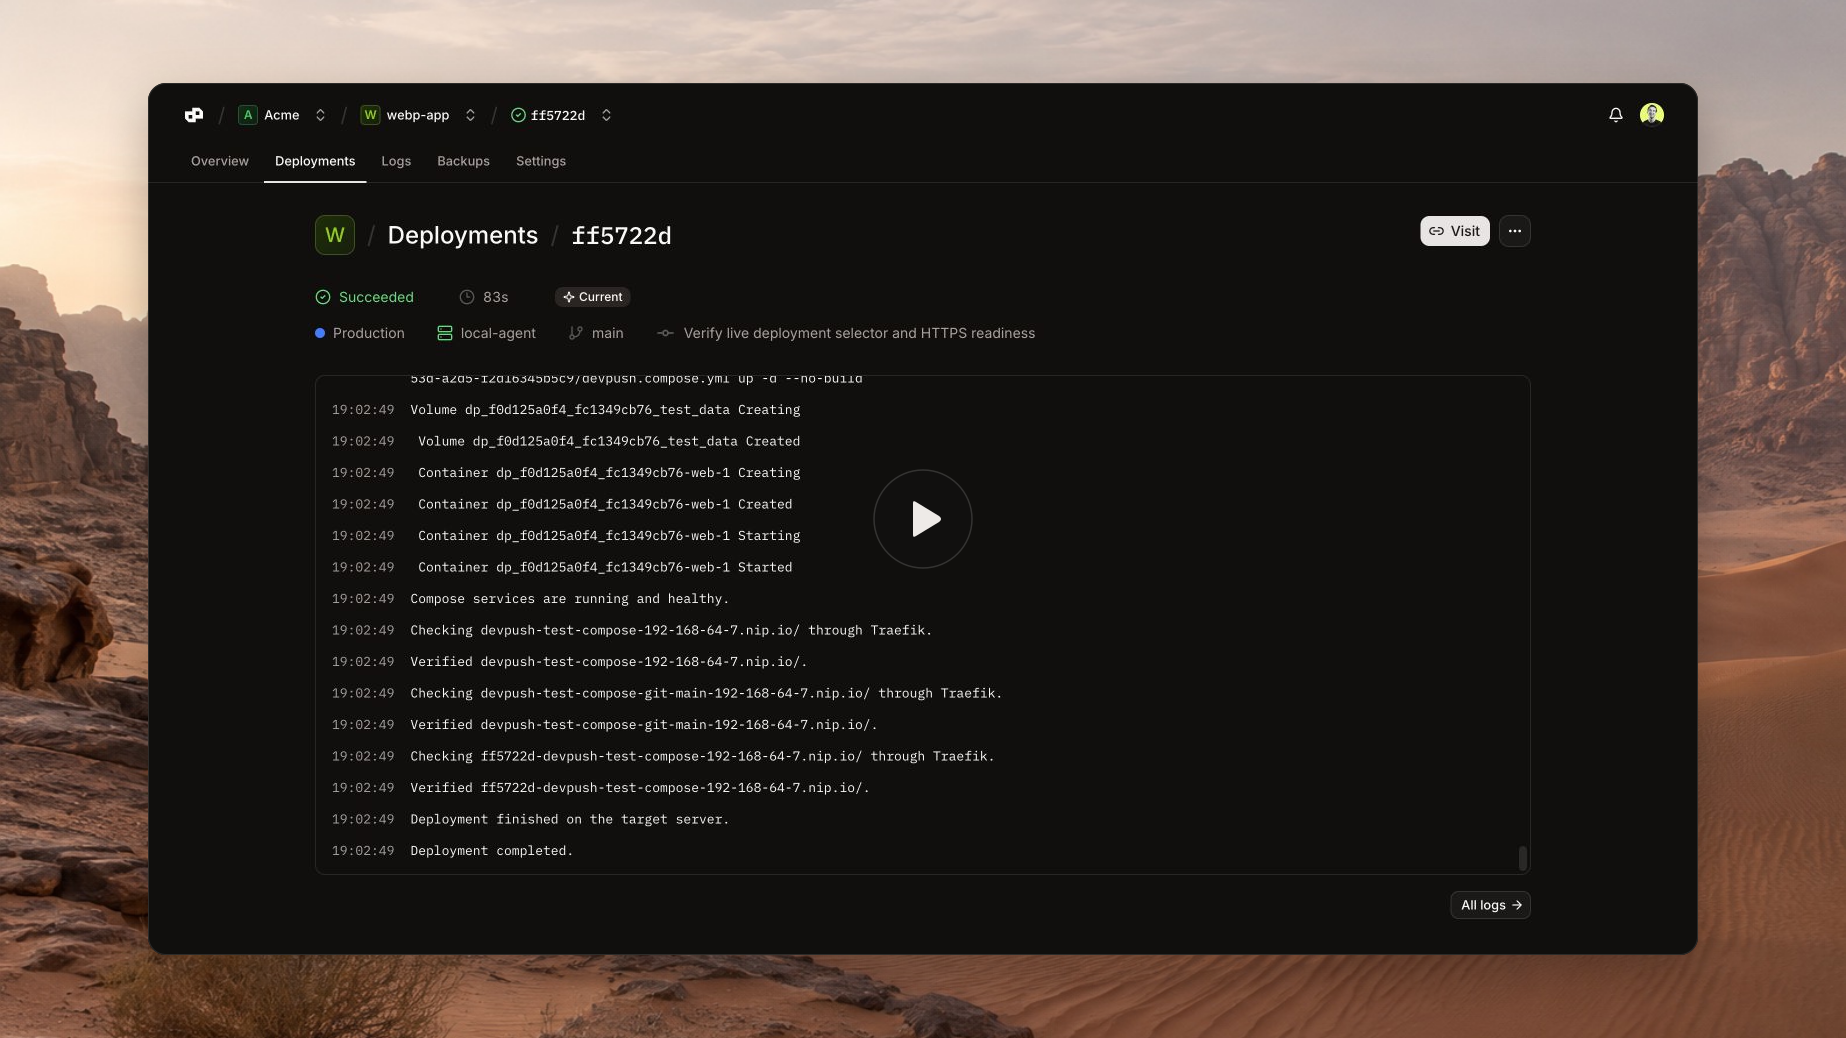Open the user avatar menu

(1652, 115)
